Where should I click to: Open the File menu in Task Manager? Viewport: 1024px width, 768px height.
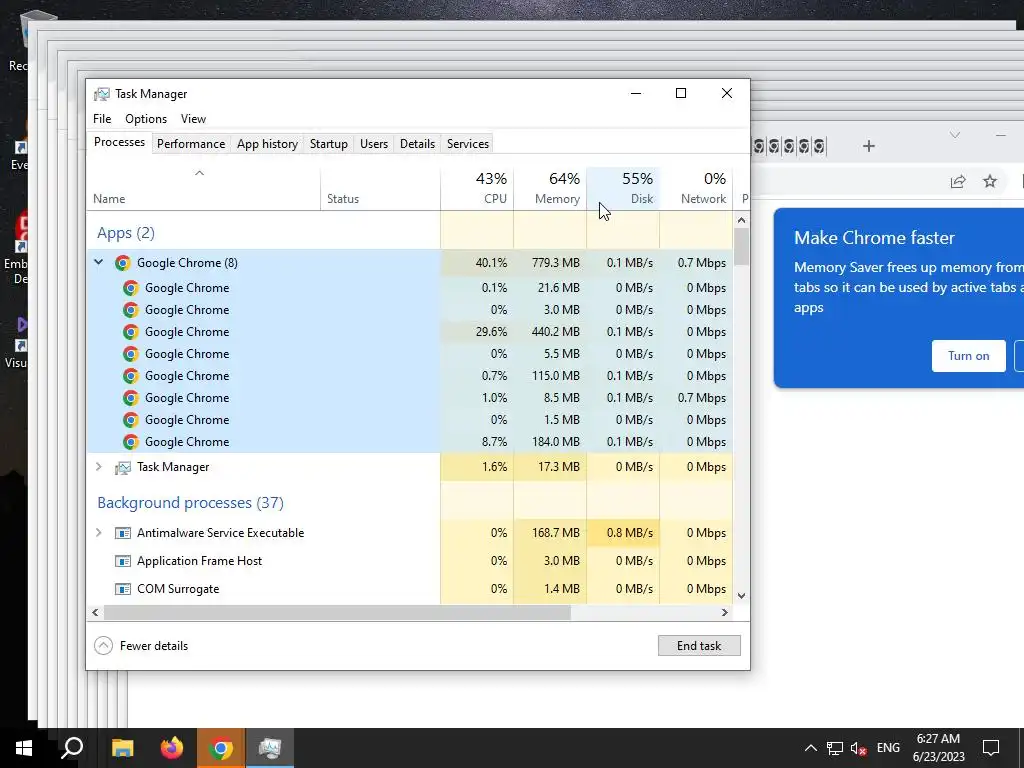(x=102, y=119)
